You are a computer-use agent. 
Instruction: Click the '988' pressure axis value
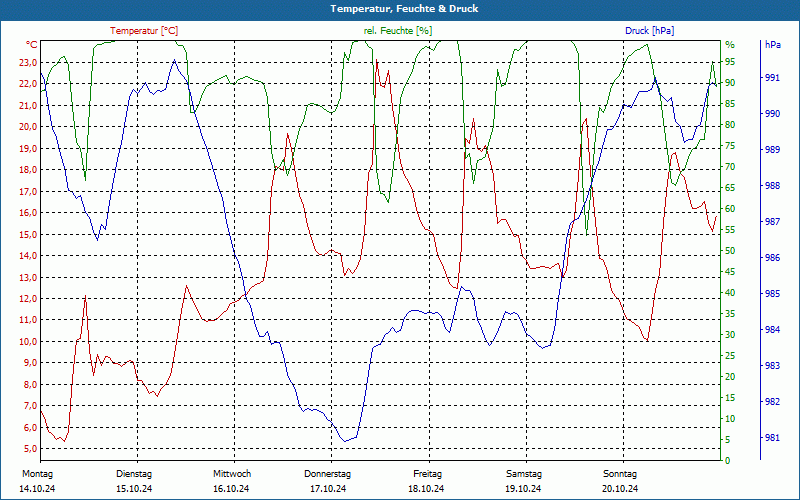click(772, 186)
